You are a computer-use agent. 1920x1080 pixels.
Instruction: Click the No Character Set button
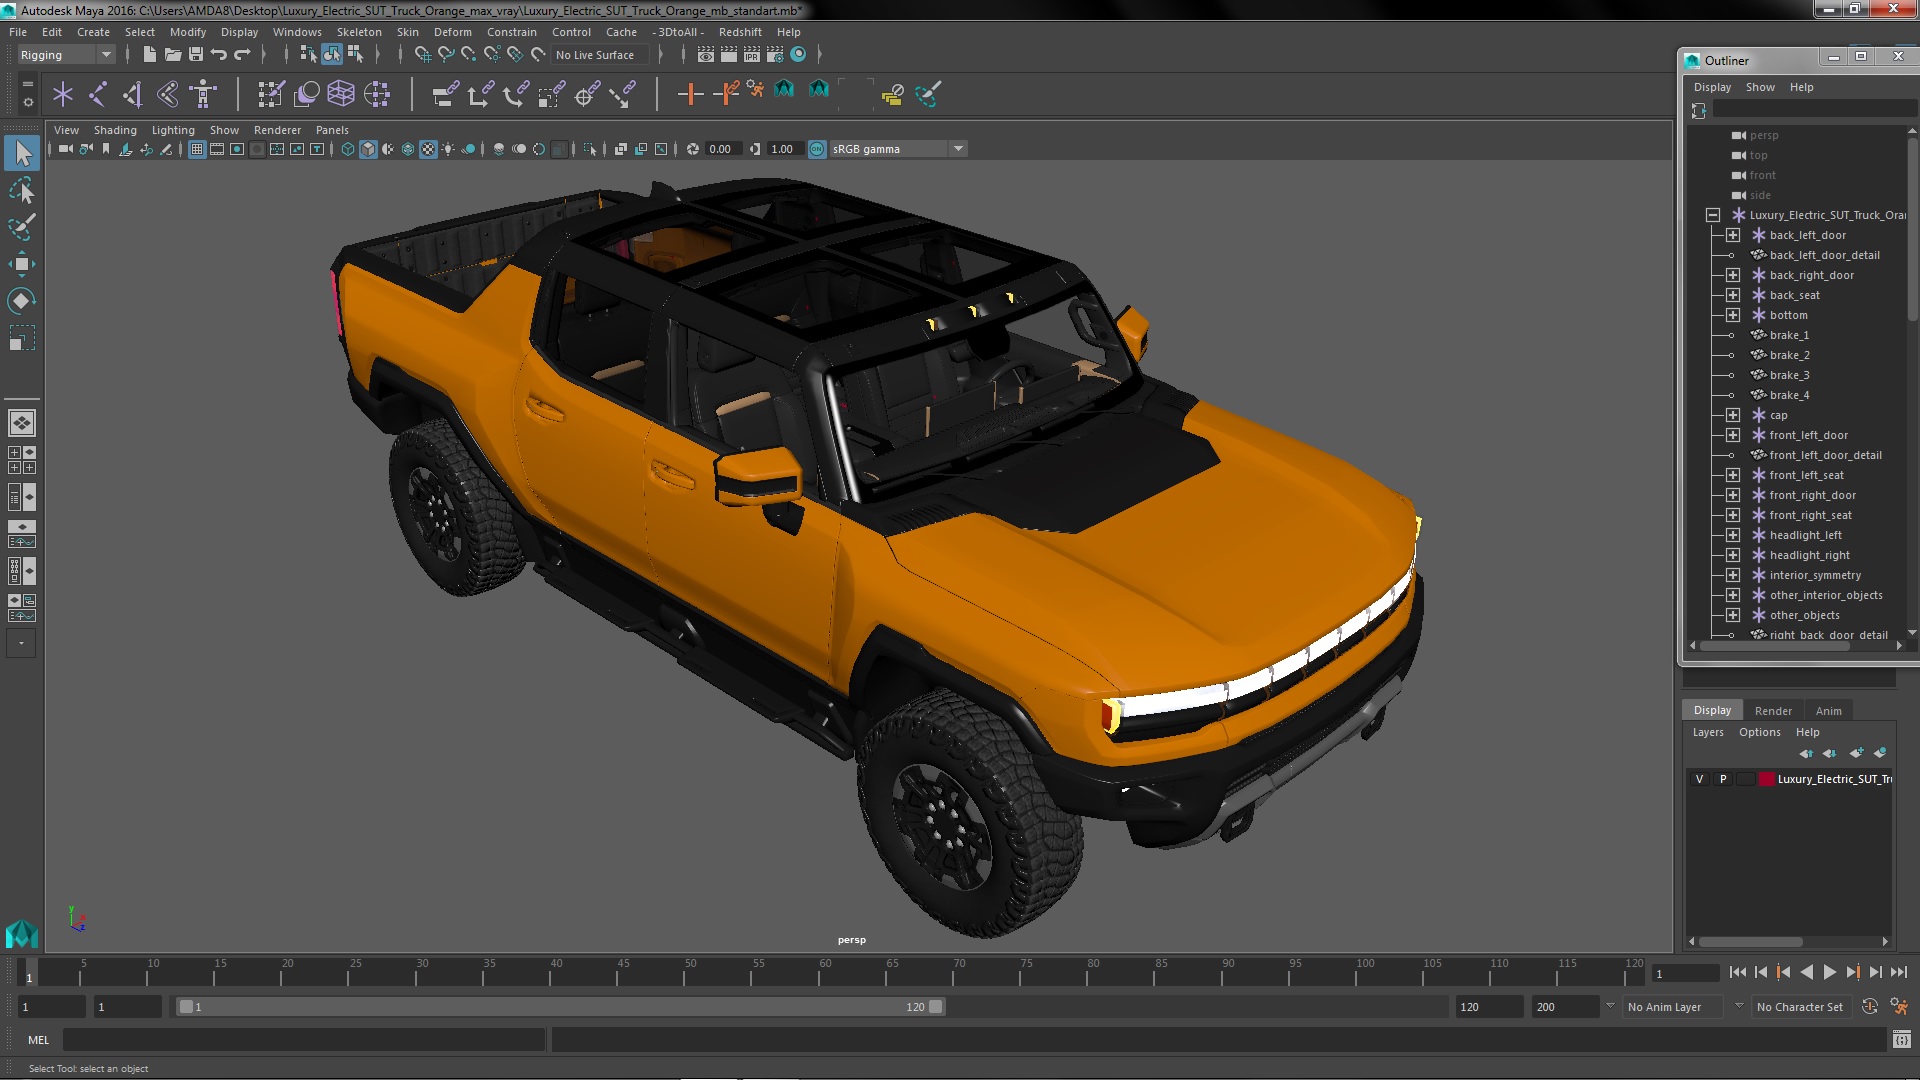point(1798,1007)
